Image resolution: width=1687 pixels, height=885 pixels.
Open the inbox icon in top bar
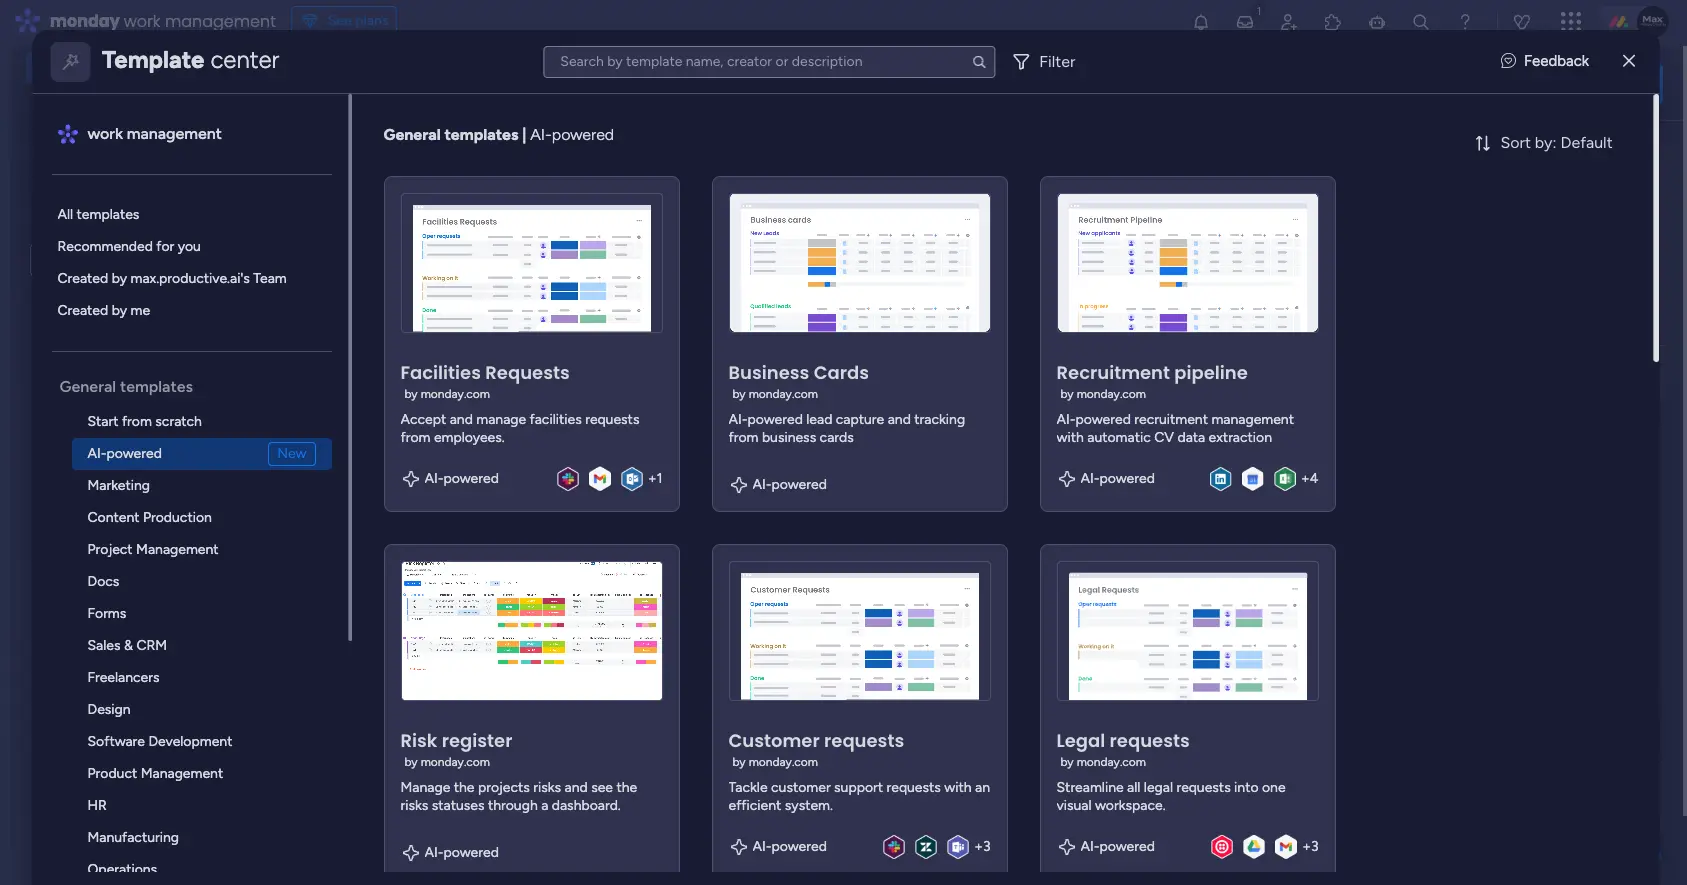click(1245, 22)
